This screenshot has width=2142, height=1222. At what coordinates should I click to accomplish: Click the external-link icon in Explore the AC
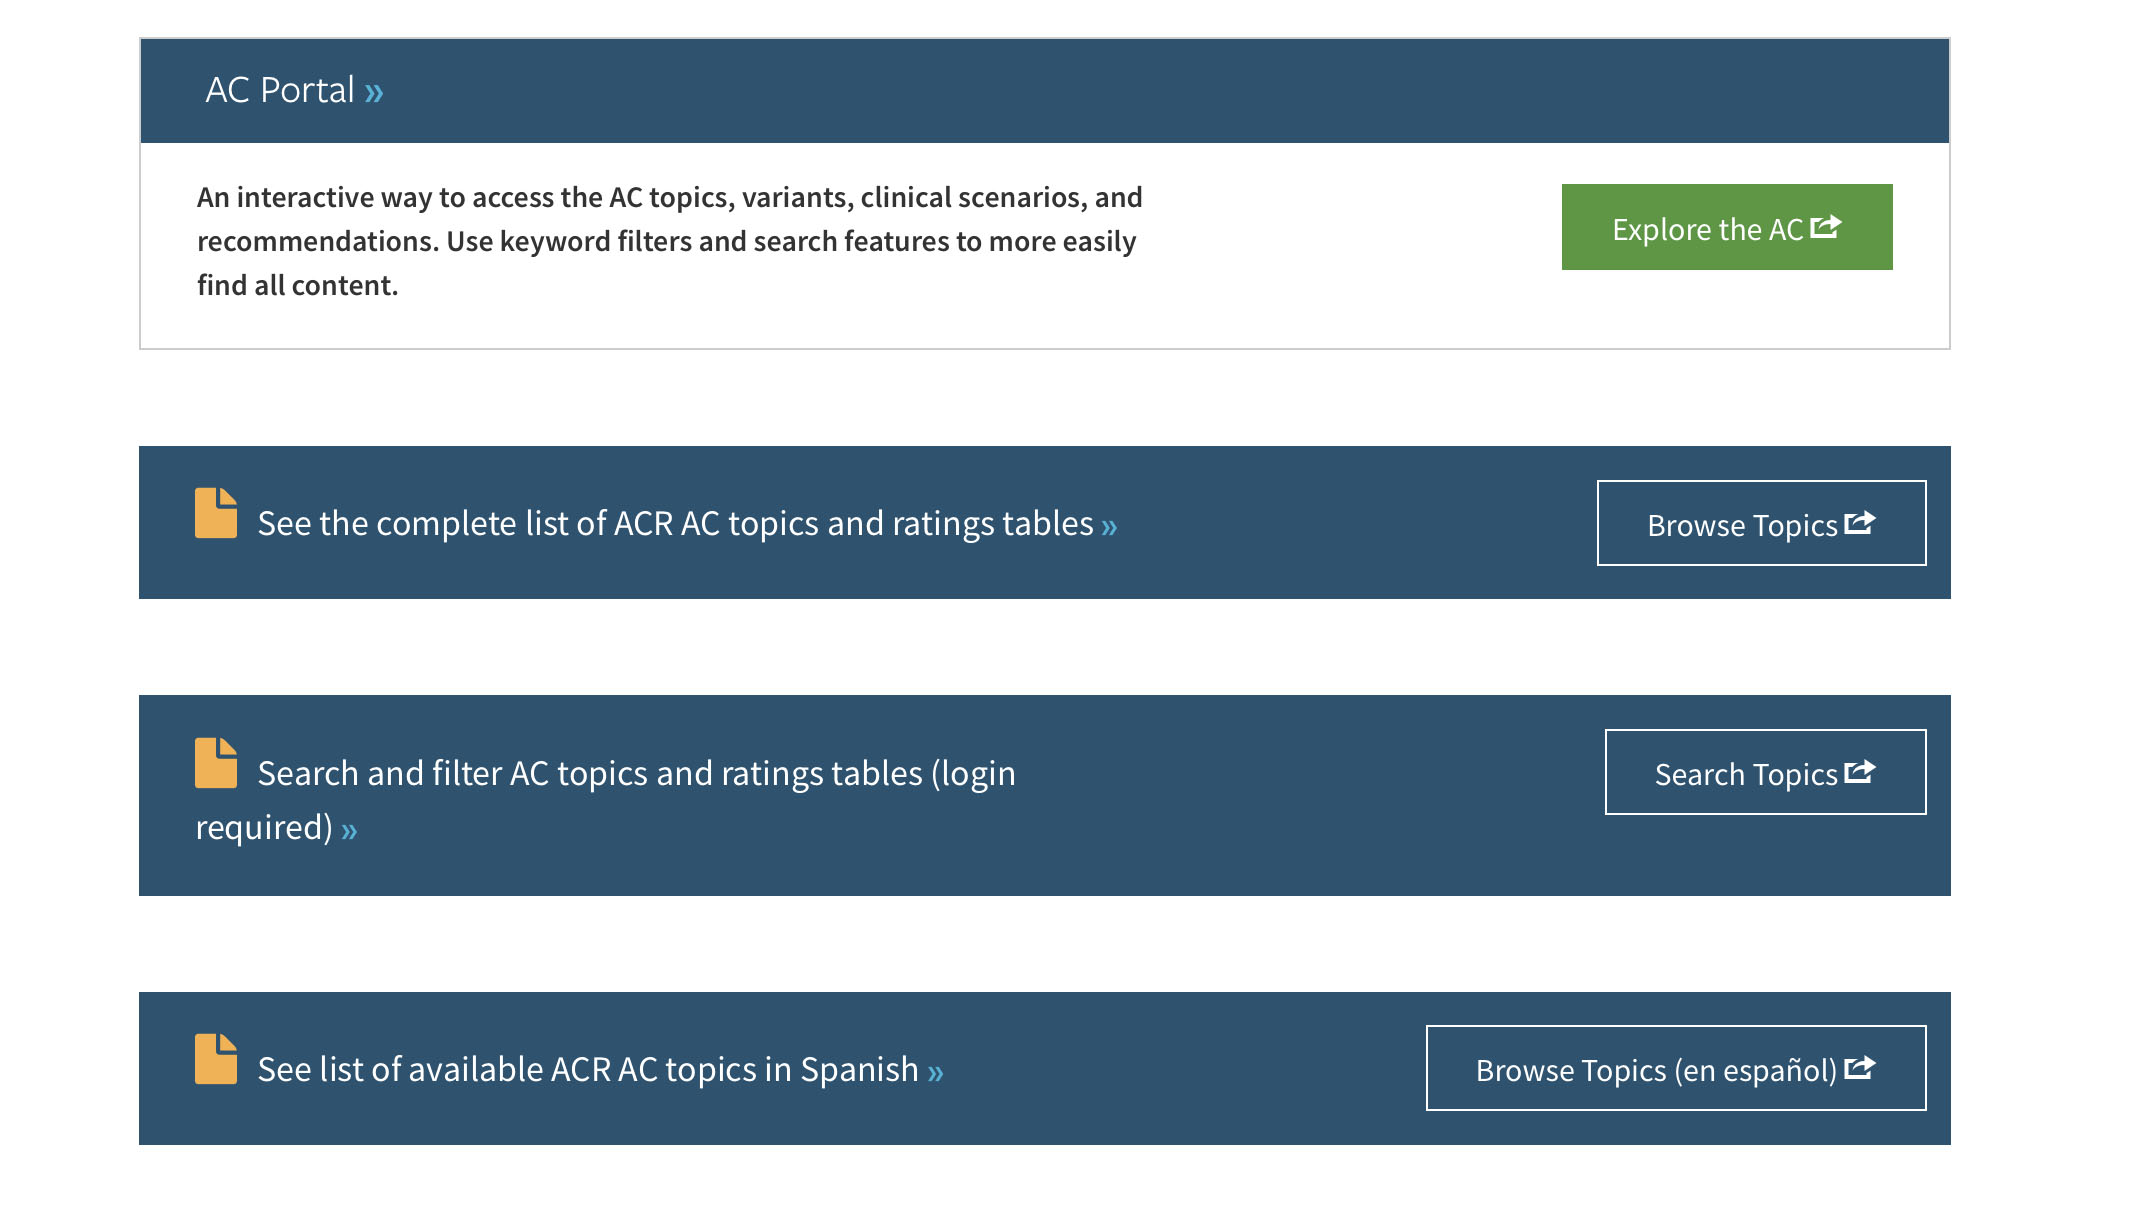tap(1826, 226)
